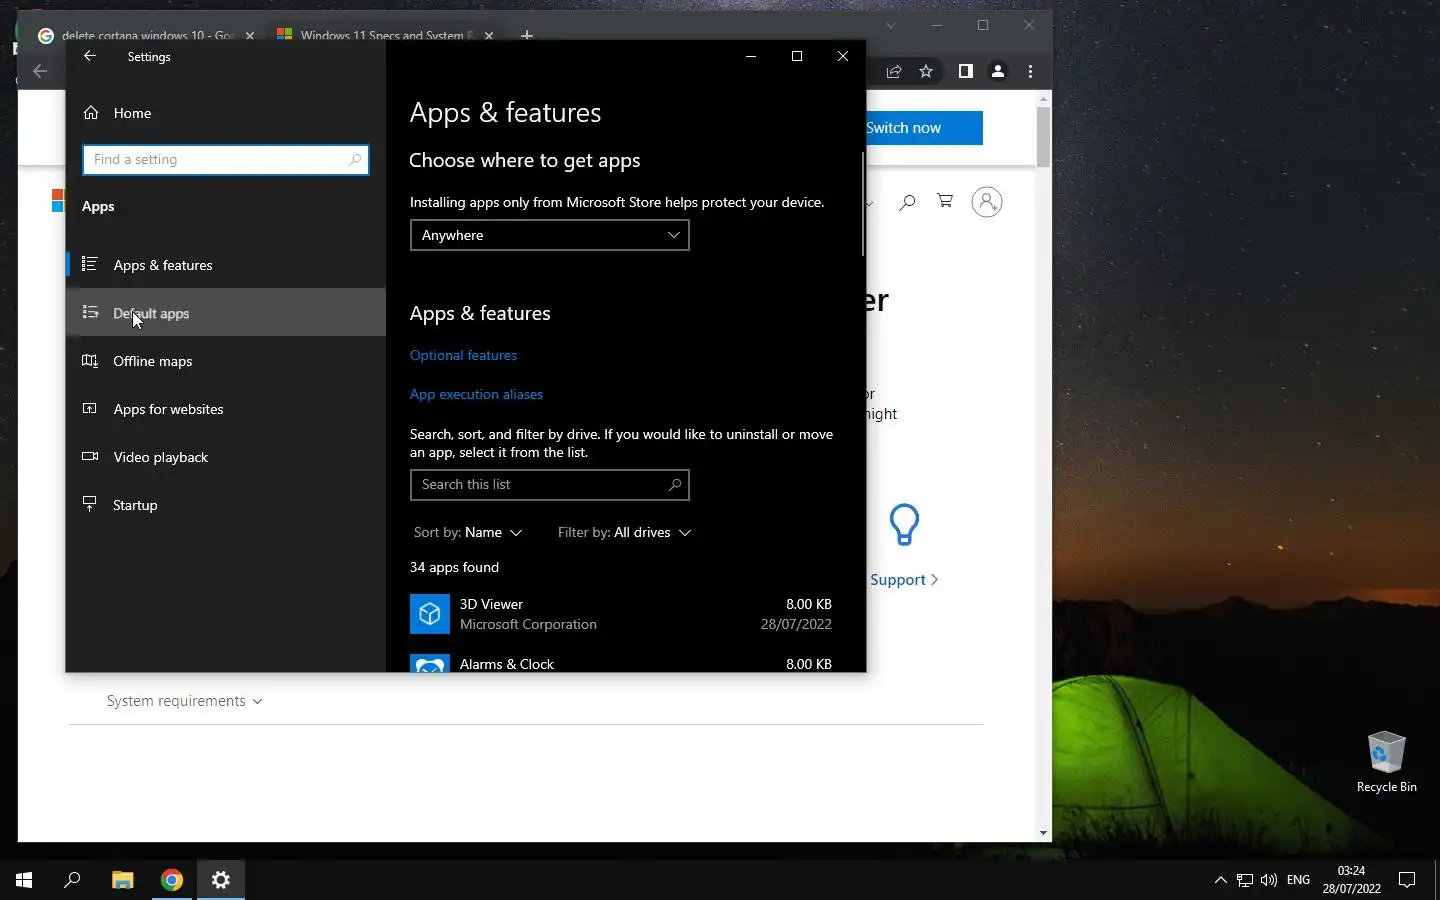The height and width of the screenshot is (900, 1440).
Task: Click Microsoft account sign-in icon
Action: coord(987,202)
